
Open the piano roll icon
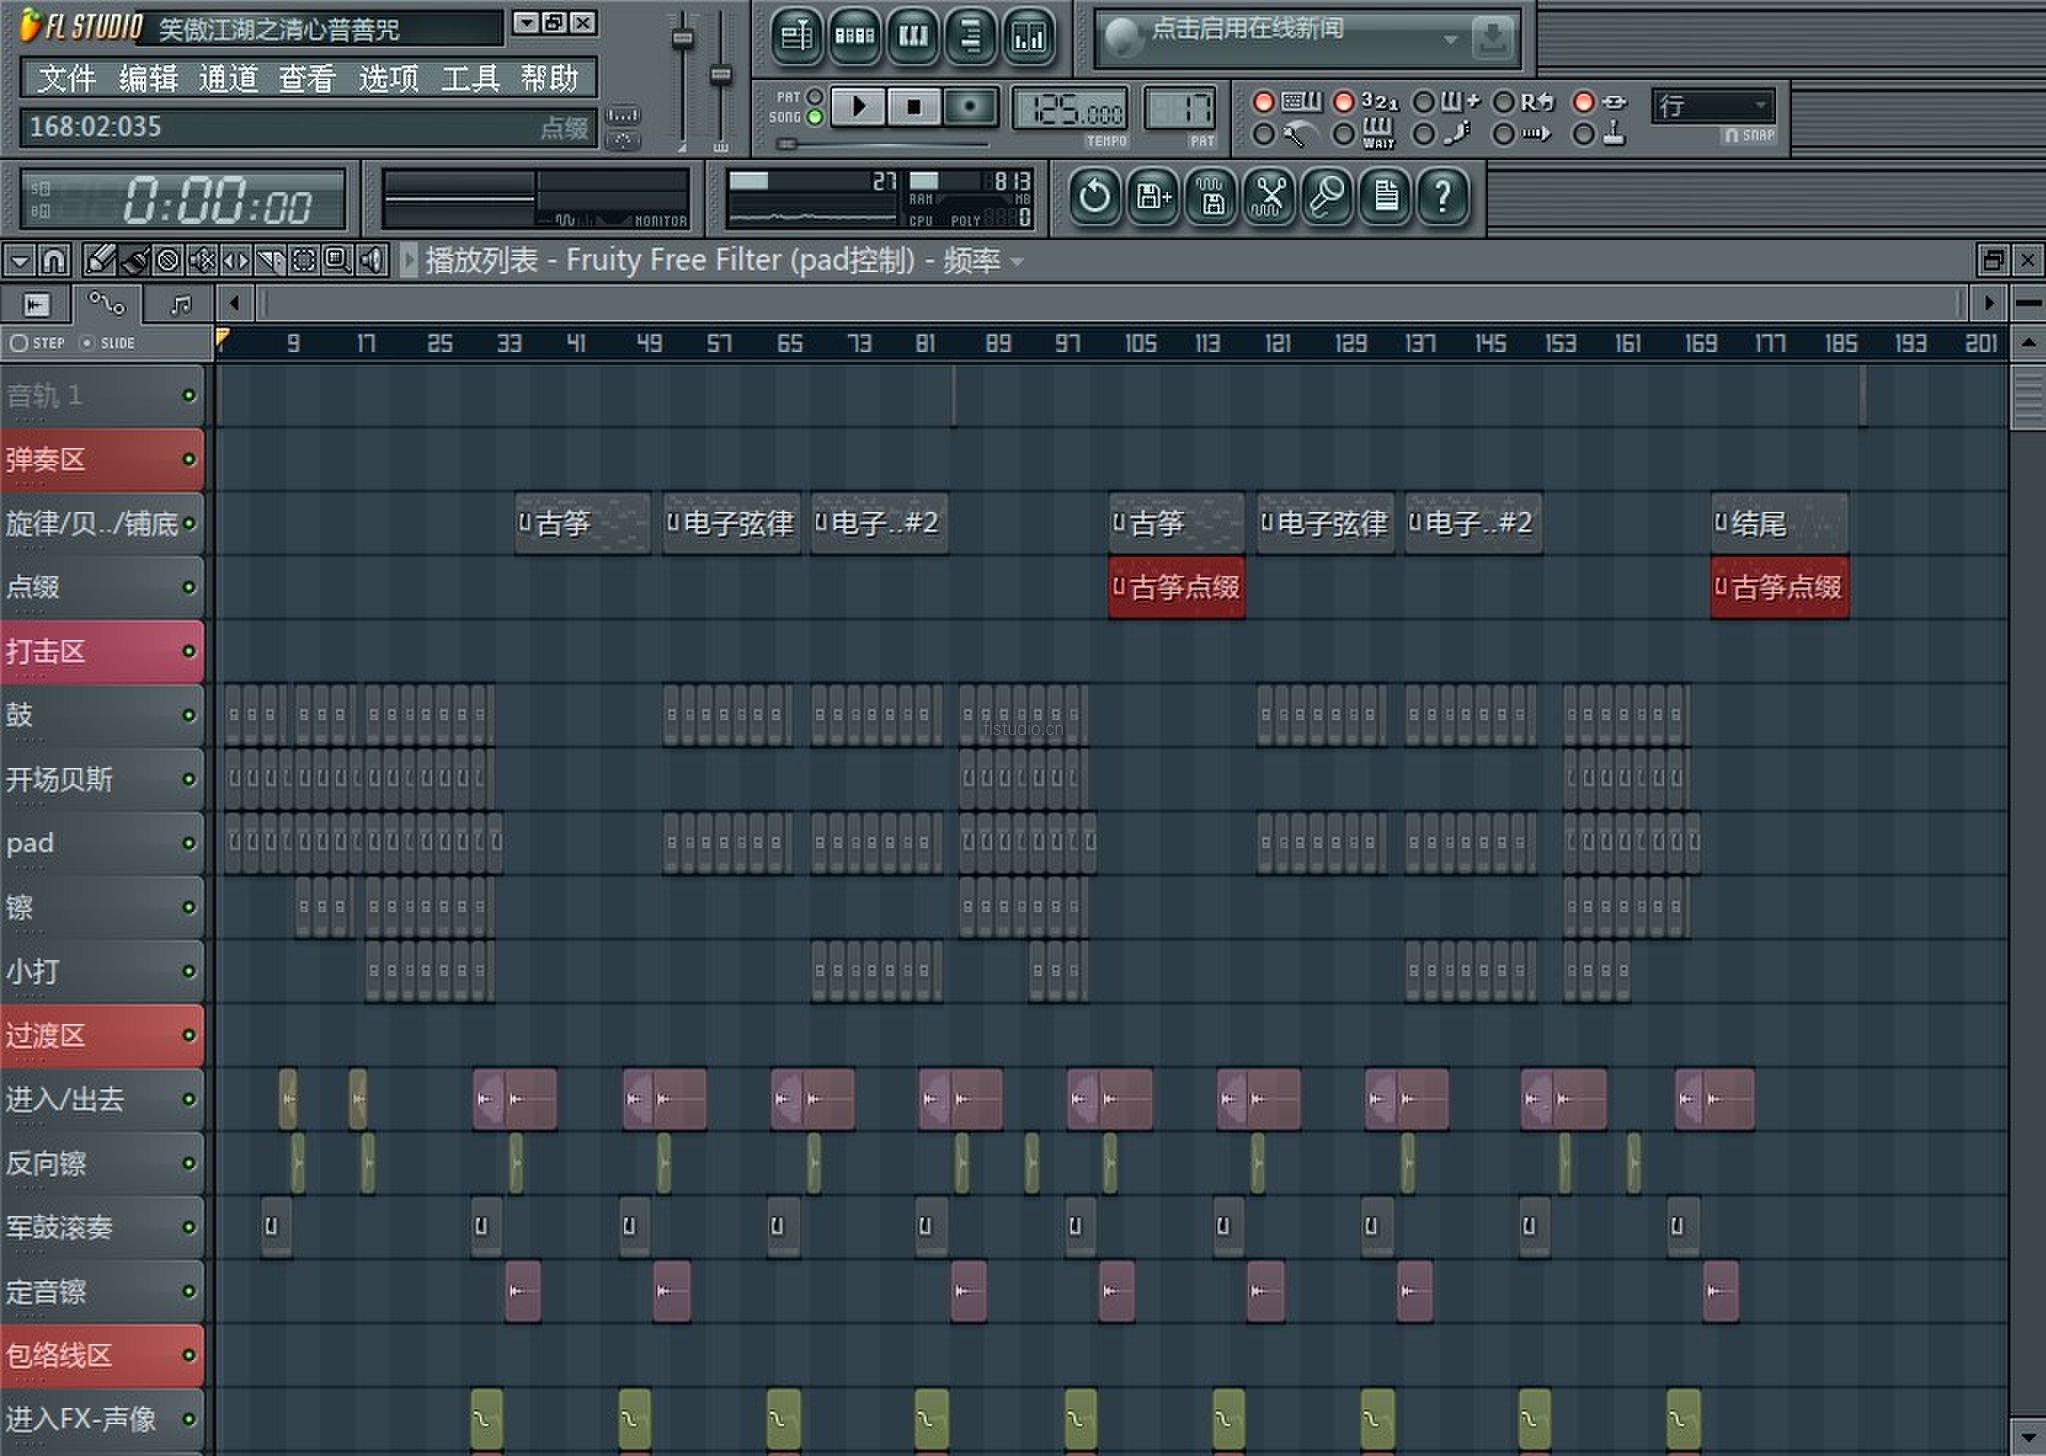(x=913, y=38)
